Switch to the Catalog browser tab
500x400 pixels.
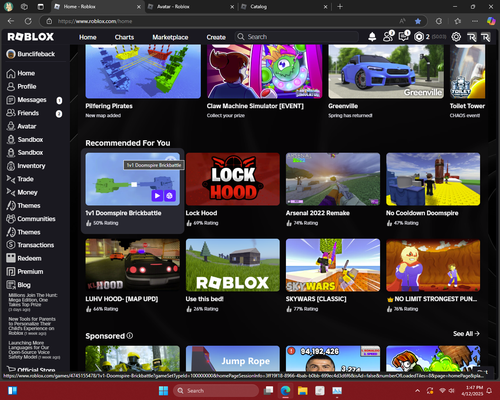pos(284,7)
